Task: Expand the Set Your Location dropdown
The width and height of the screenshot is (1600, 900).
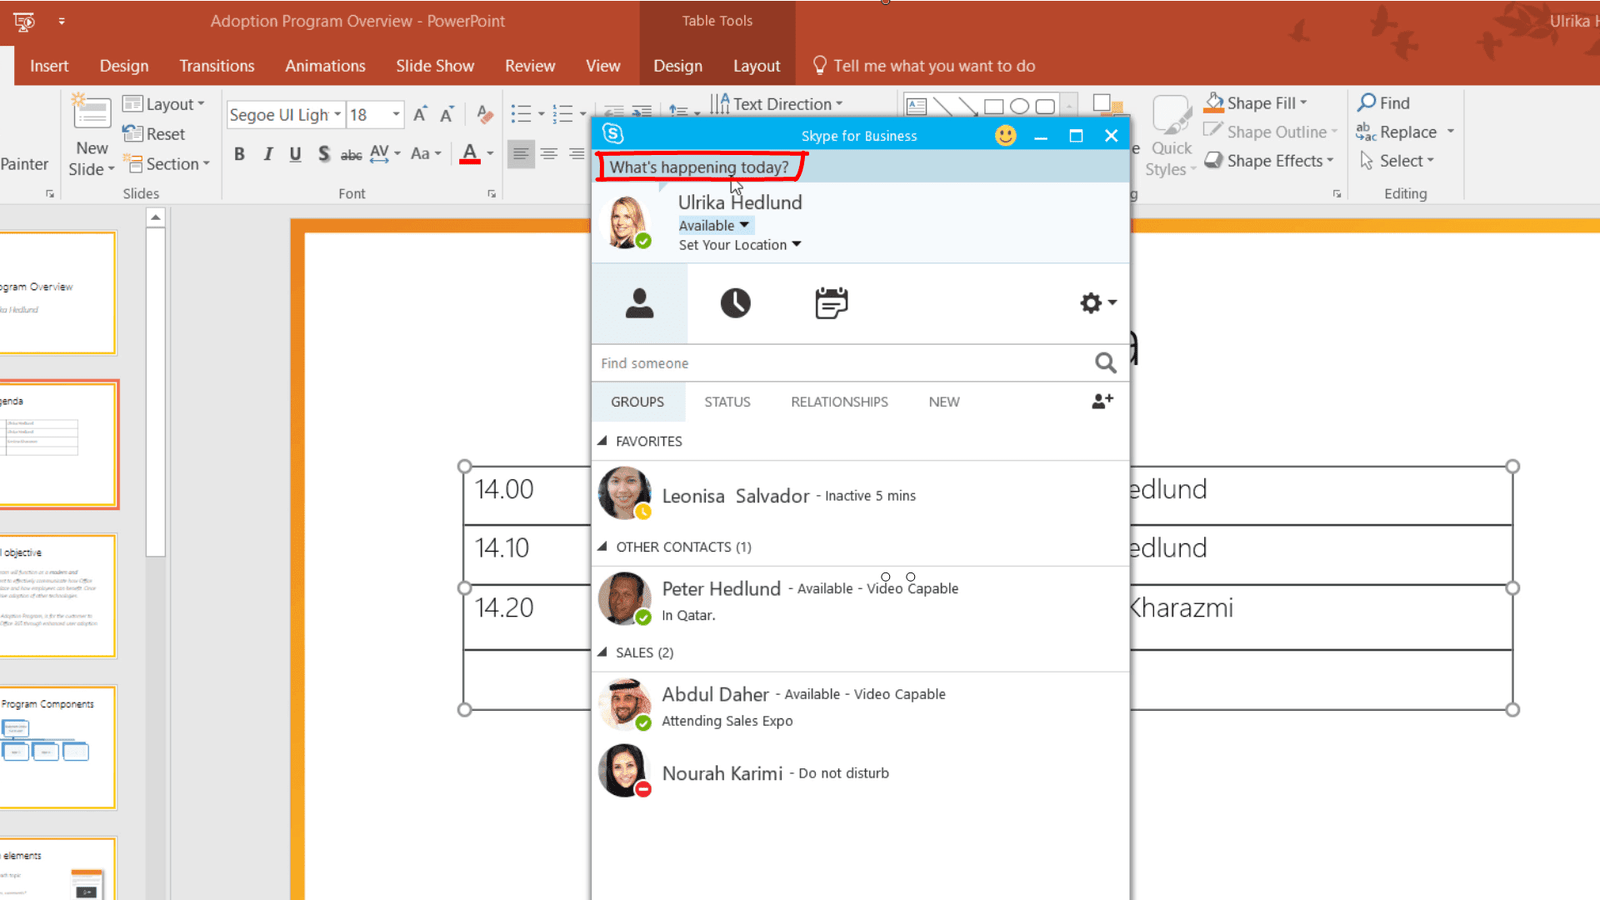Action: pyautogui.click(x=740, y=245)
